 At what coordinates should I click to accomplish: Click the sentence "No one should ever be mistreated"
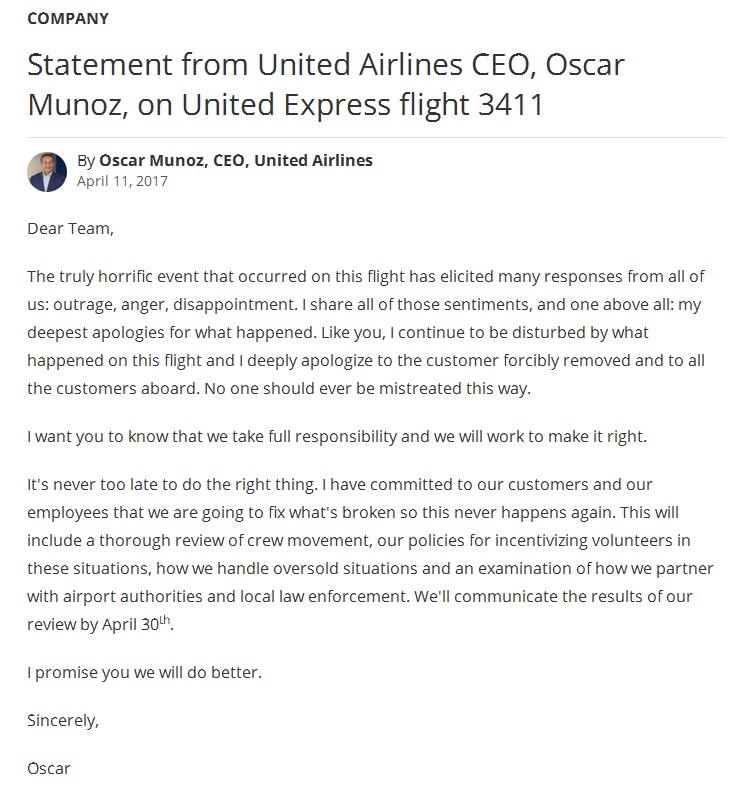point(368,388)
